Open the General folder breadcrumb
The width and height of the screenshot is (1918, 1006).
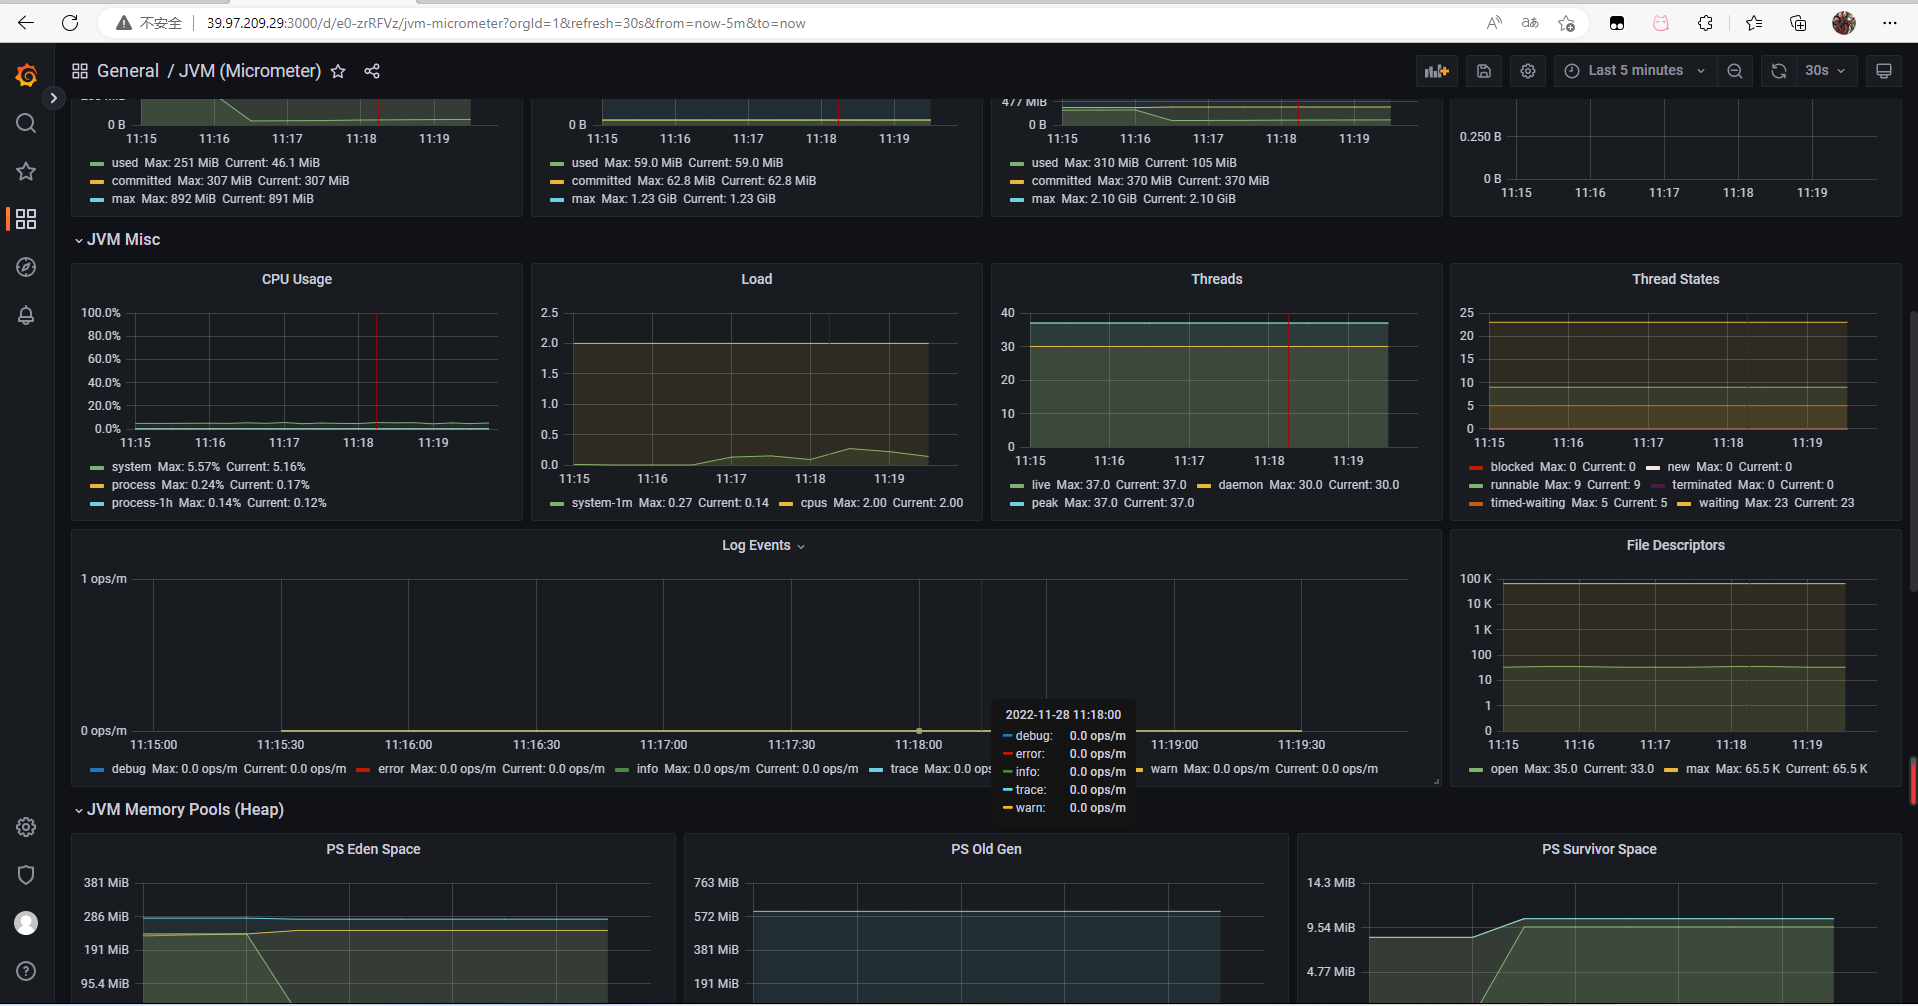(x=128, y=71)
